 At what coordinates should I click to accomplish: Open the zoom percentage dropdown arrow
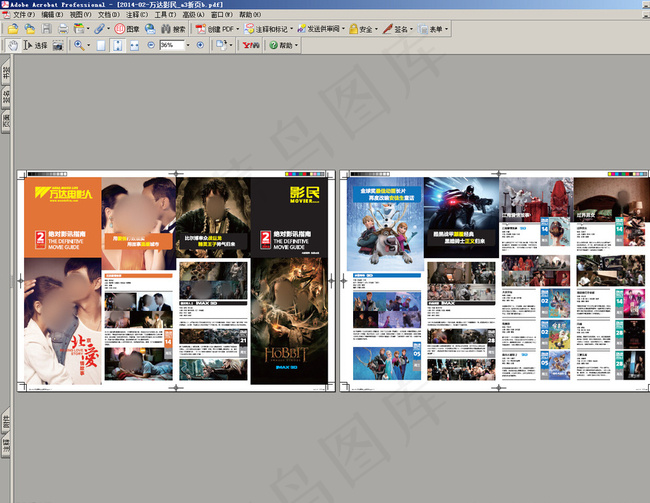pyautogui.click(x=188, y=45)
